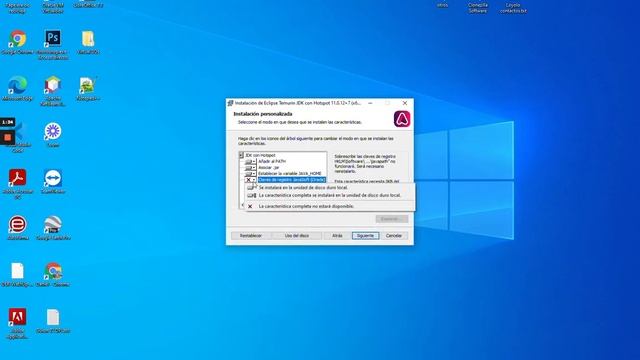Screen dimensions: 640x360
Task: Open the Chrome profile shortcut with person badge
Action: point(53,271)
